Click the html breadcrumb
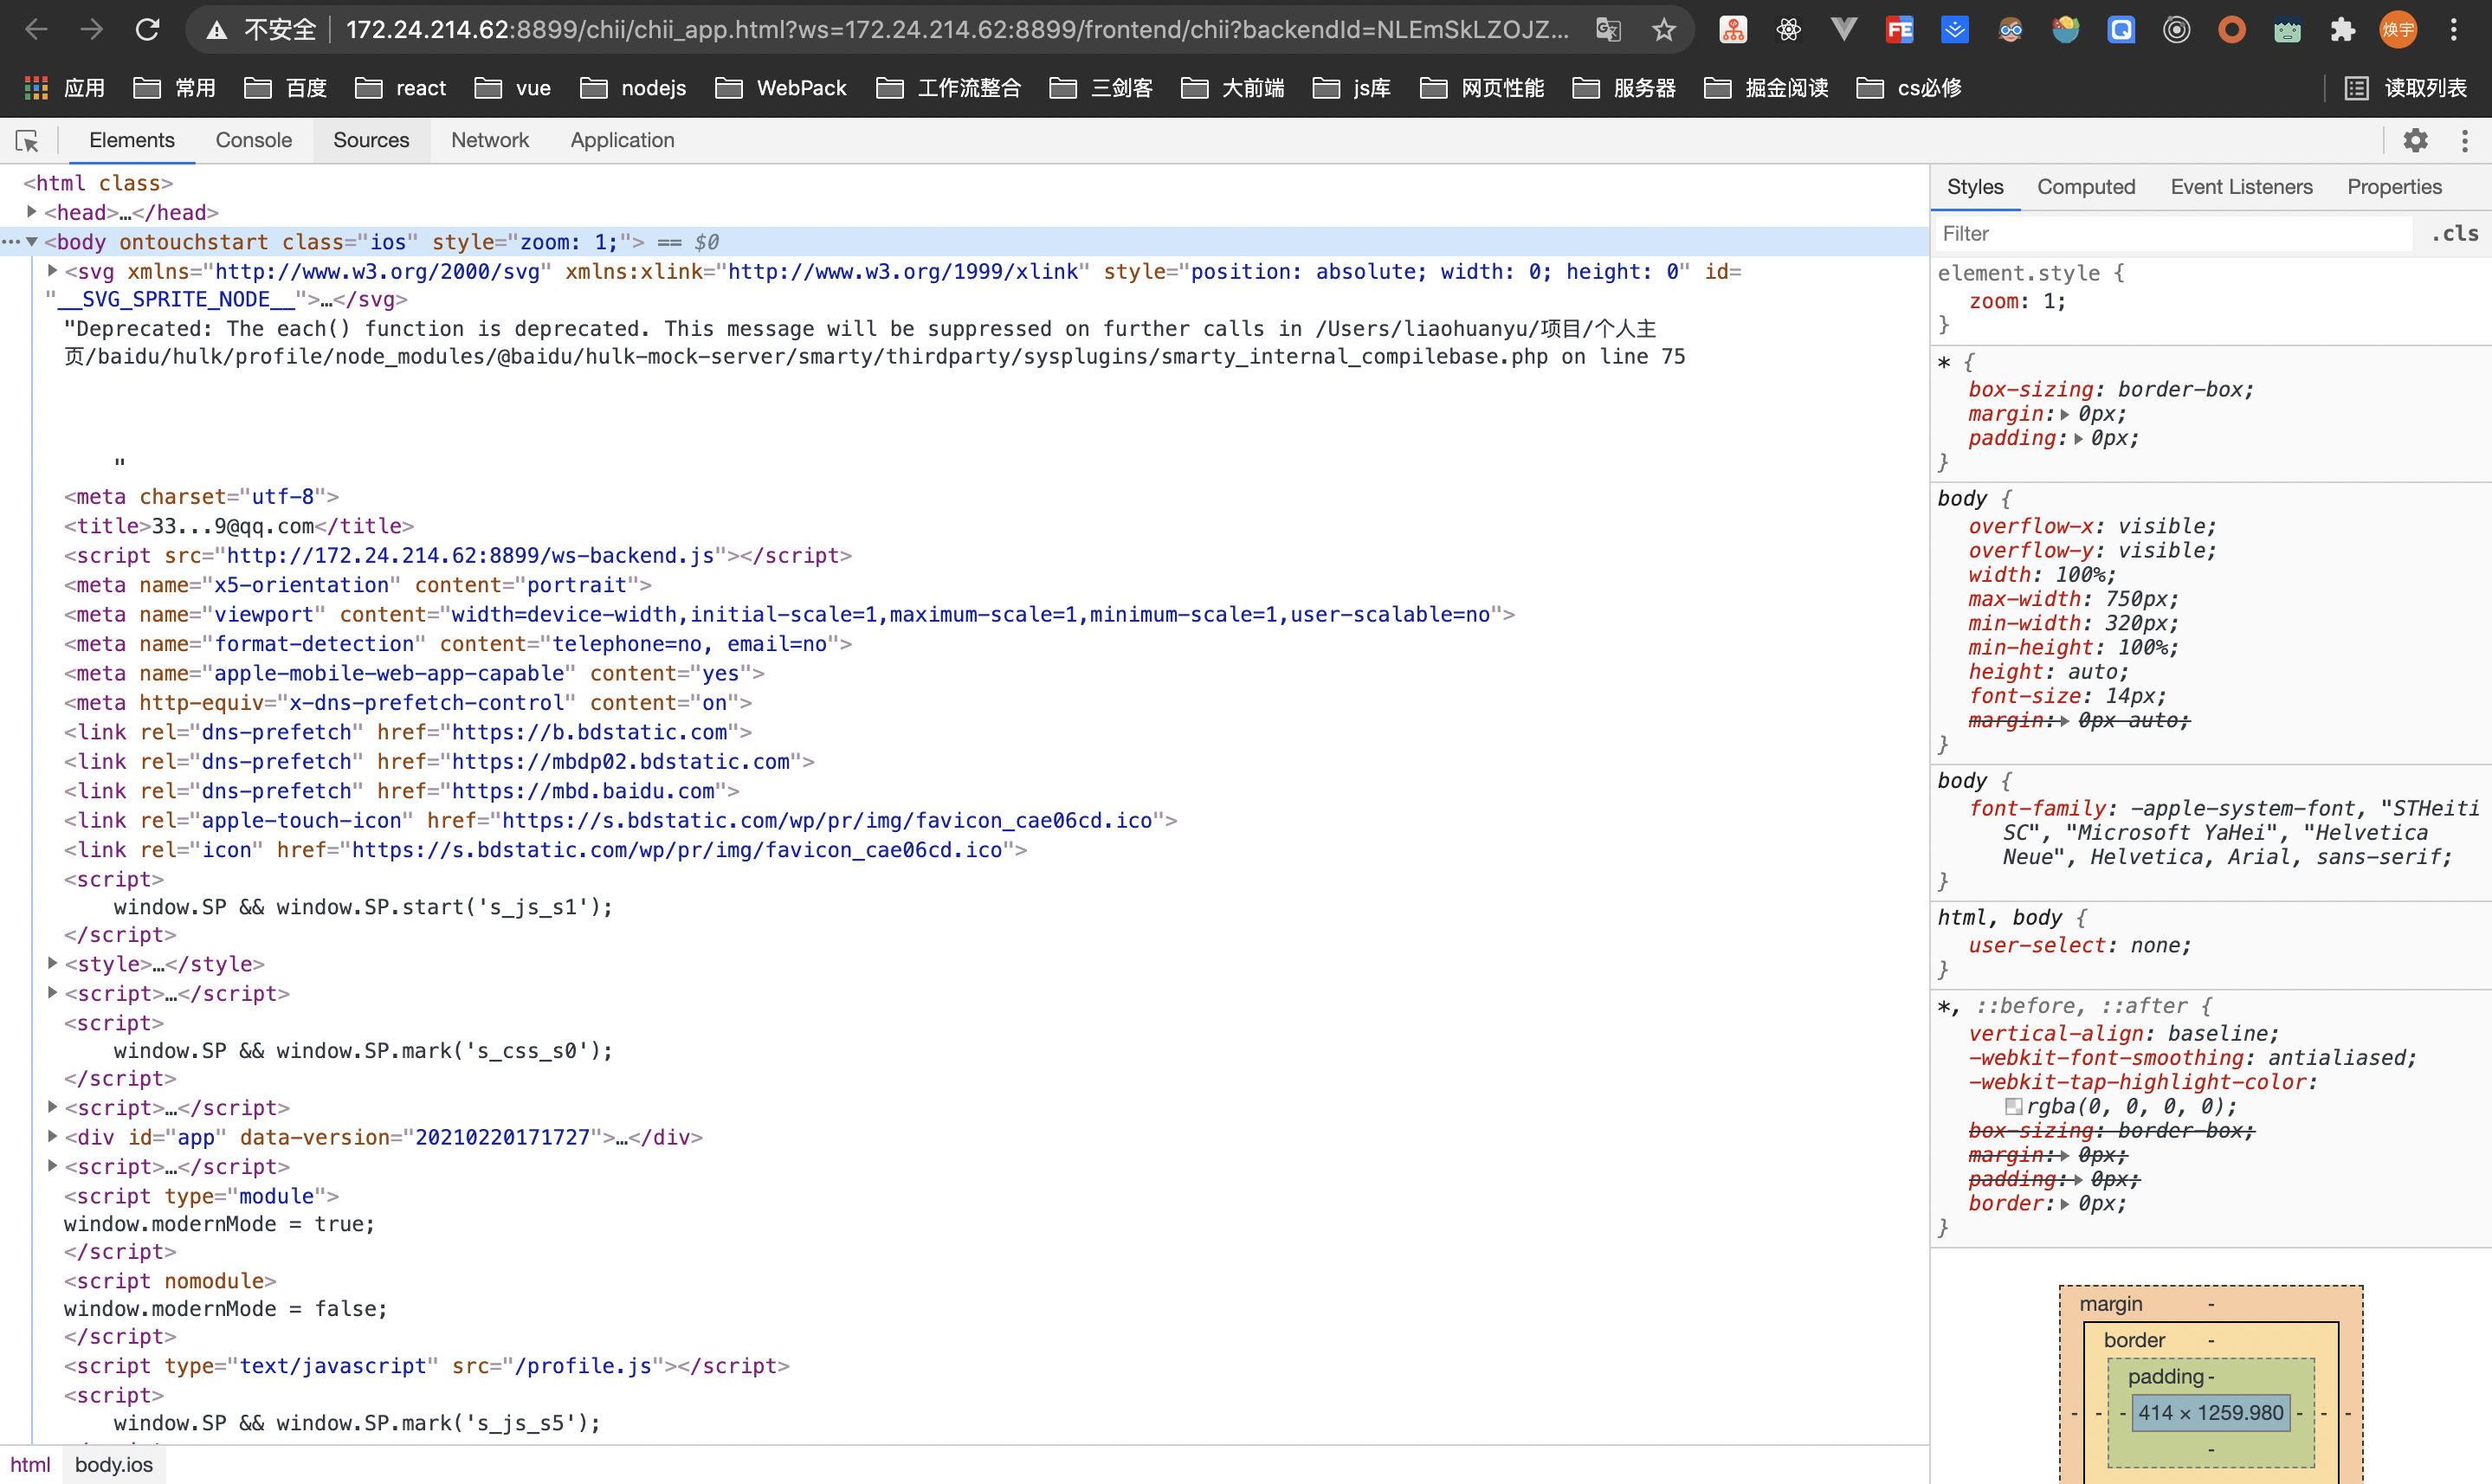This screenshot has height=1484, width=2492. tap(30, 1464)
